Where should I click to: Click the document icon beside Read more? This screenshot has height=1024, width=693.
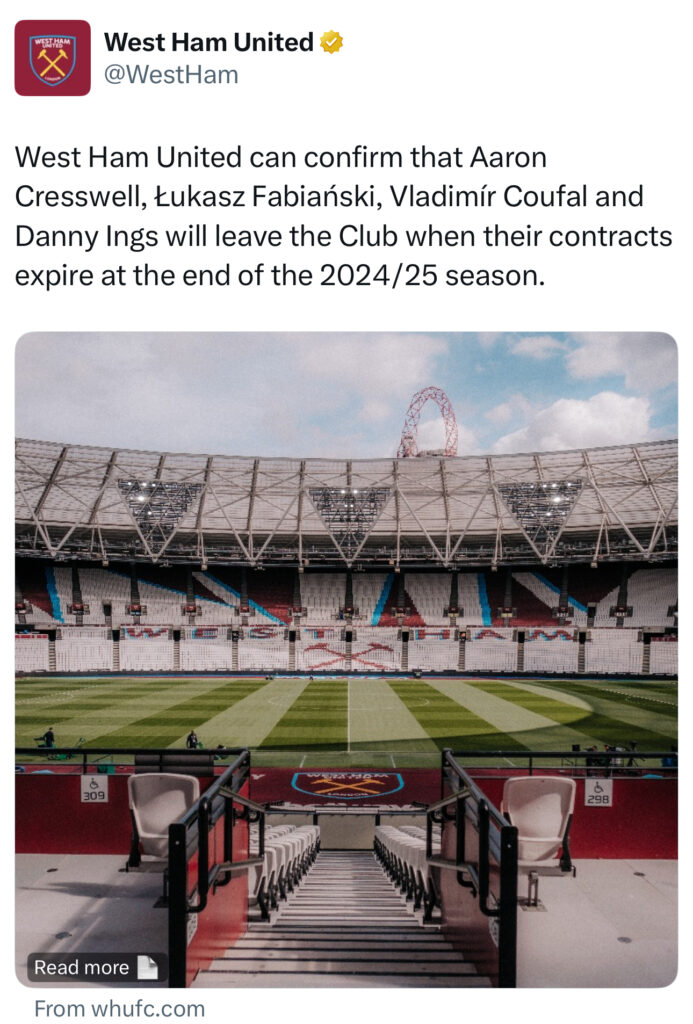coord(148,967)
